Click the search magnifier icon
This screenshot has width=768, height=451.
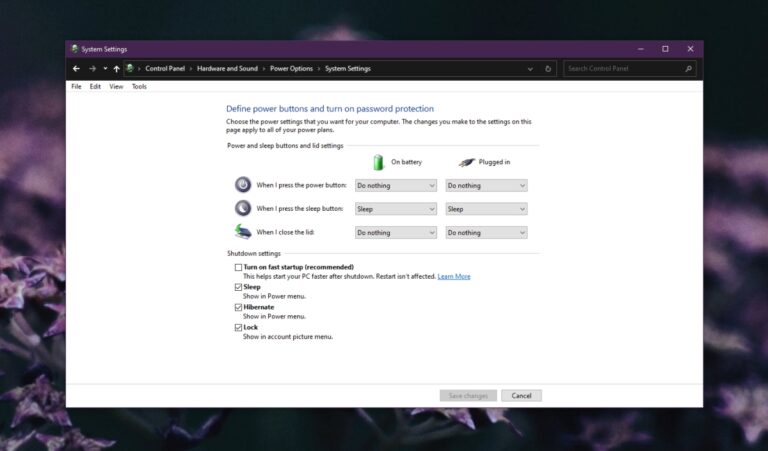pyautogui.click(x=688, y=69)
